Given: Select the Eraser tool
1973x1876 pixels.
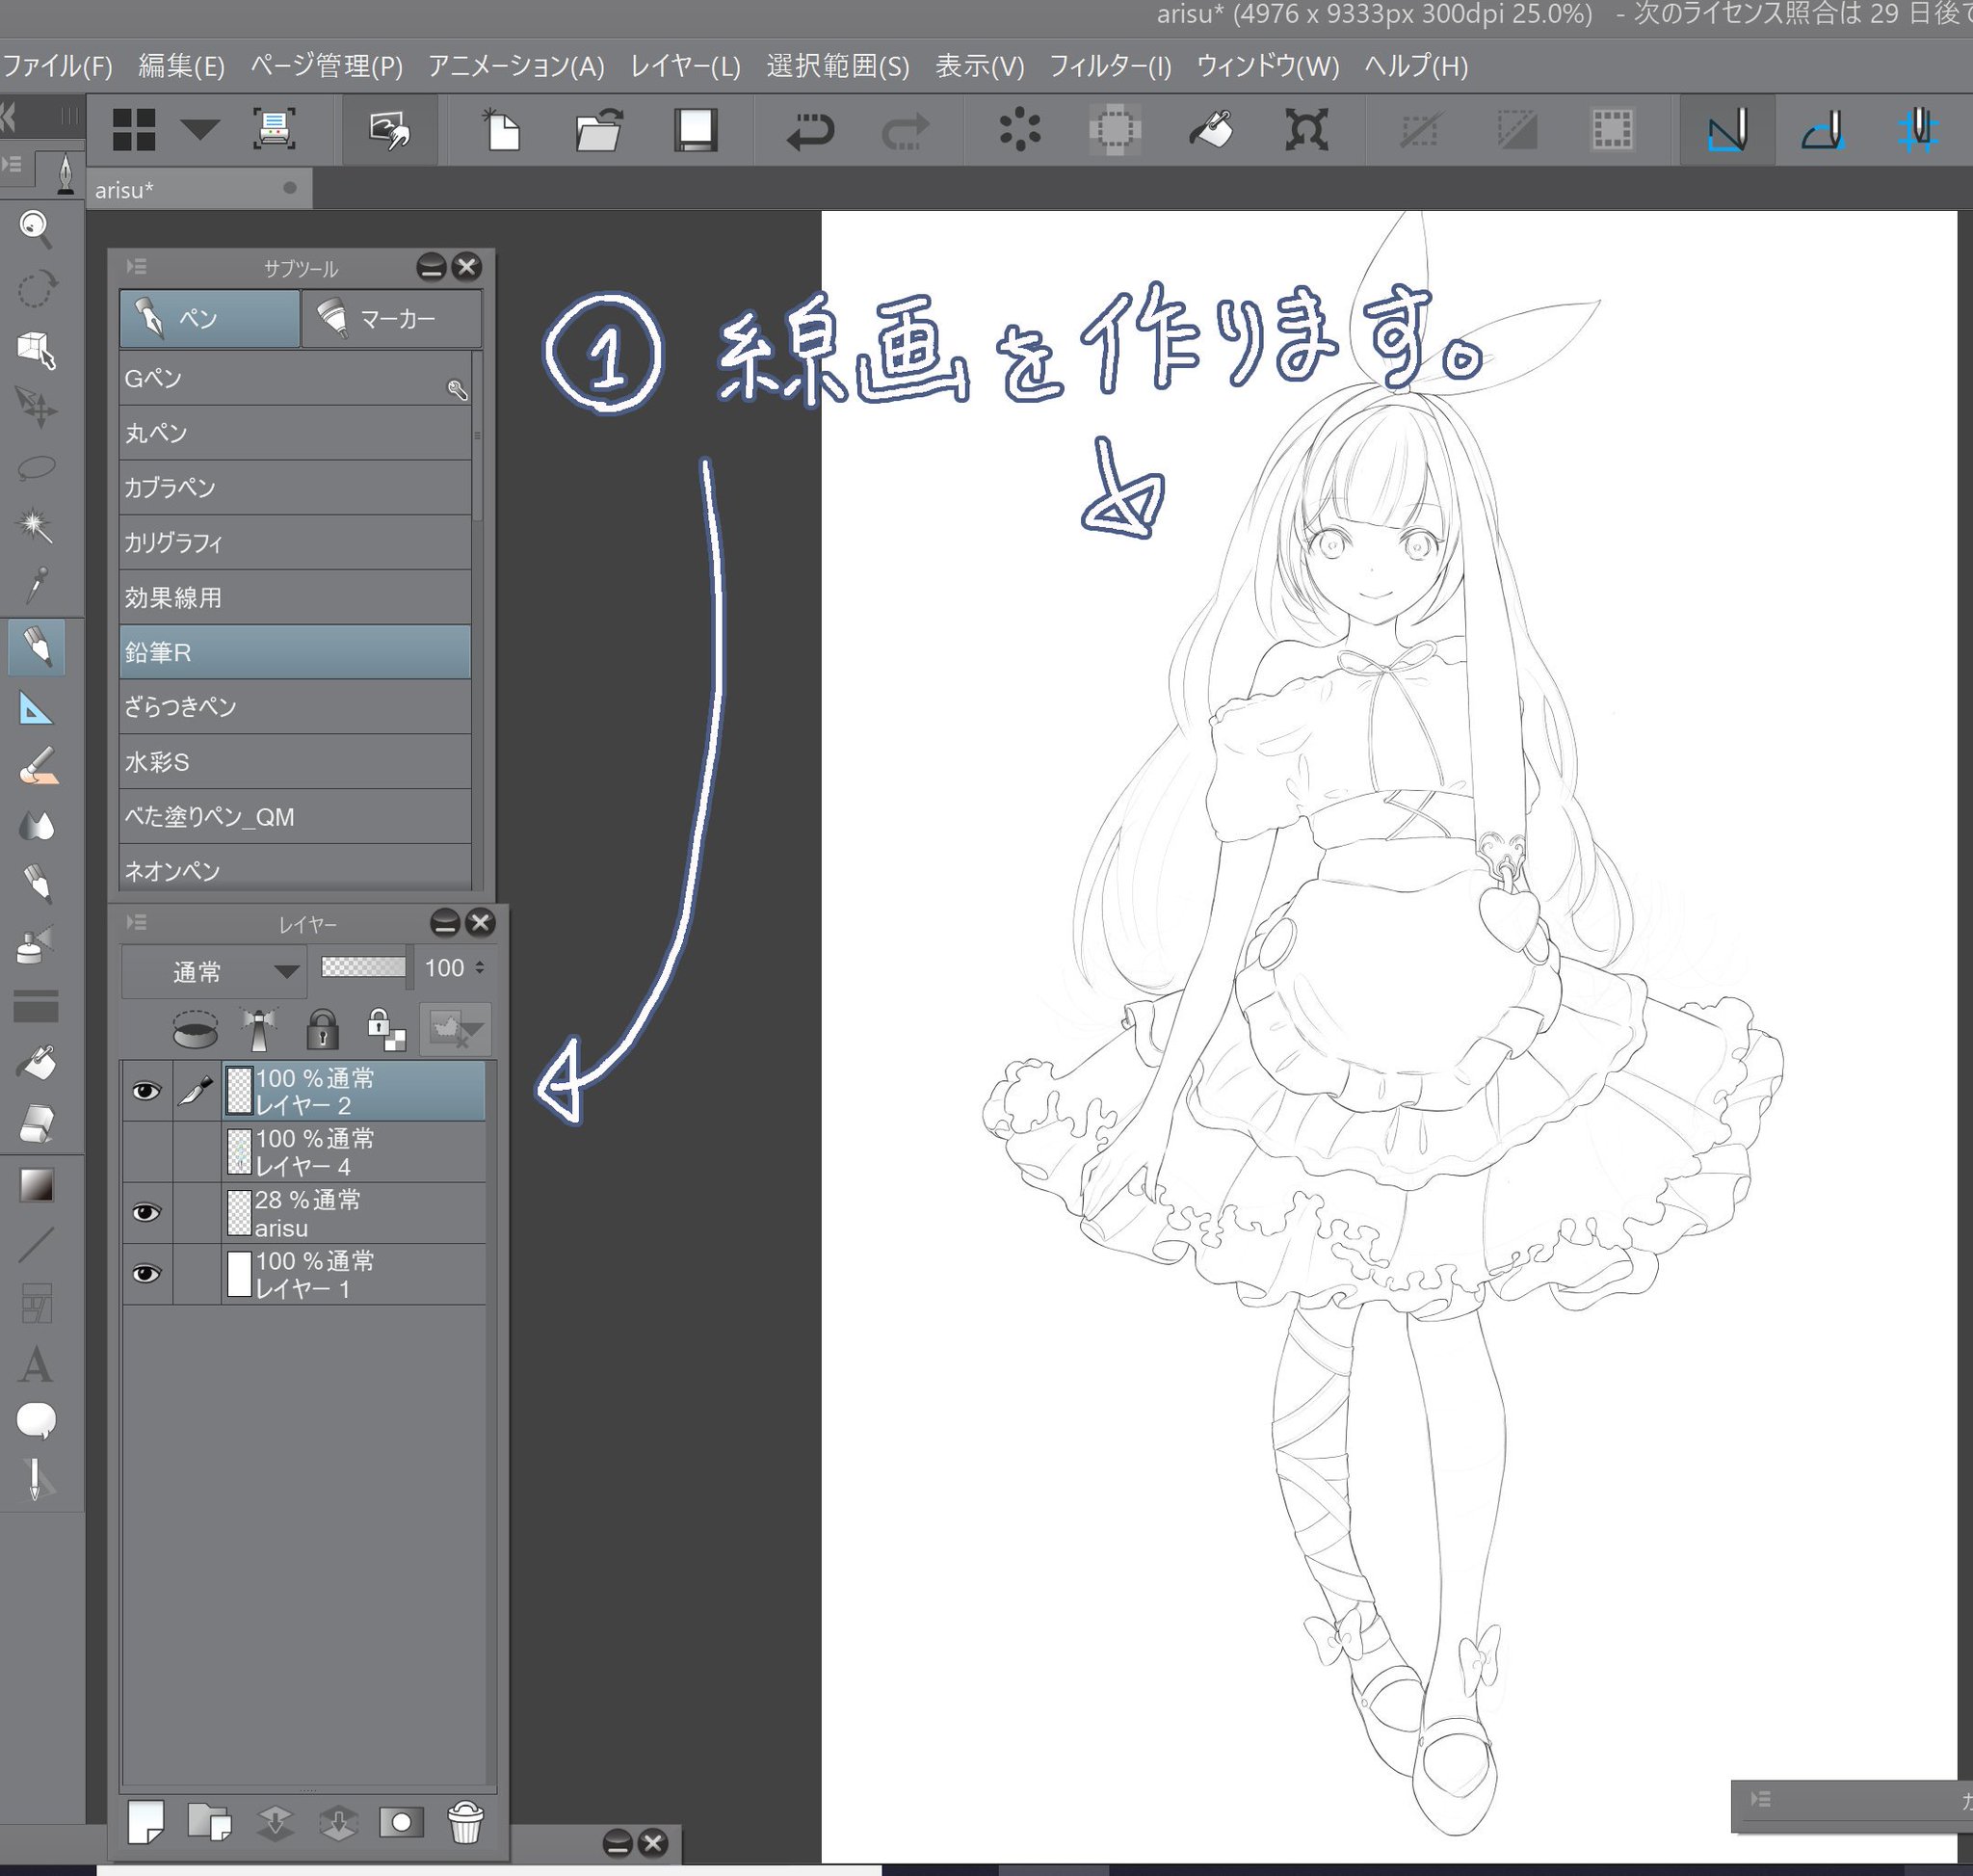Looking at the screenshot, I should tap(36, 1123).
